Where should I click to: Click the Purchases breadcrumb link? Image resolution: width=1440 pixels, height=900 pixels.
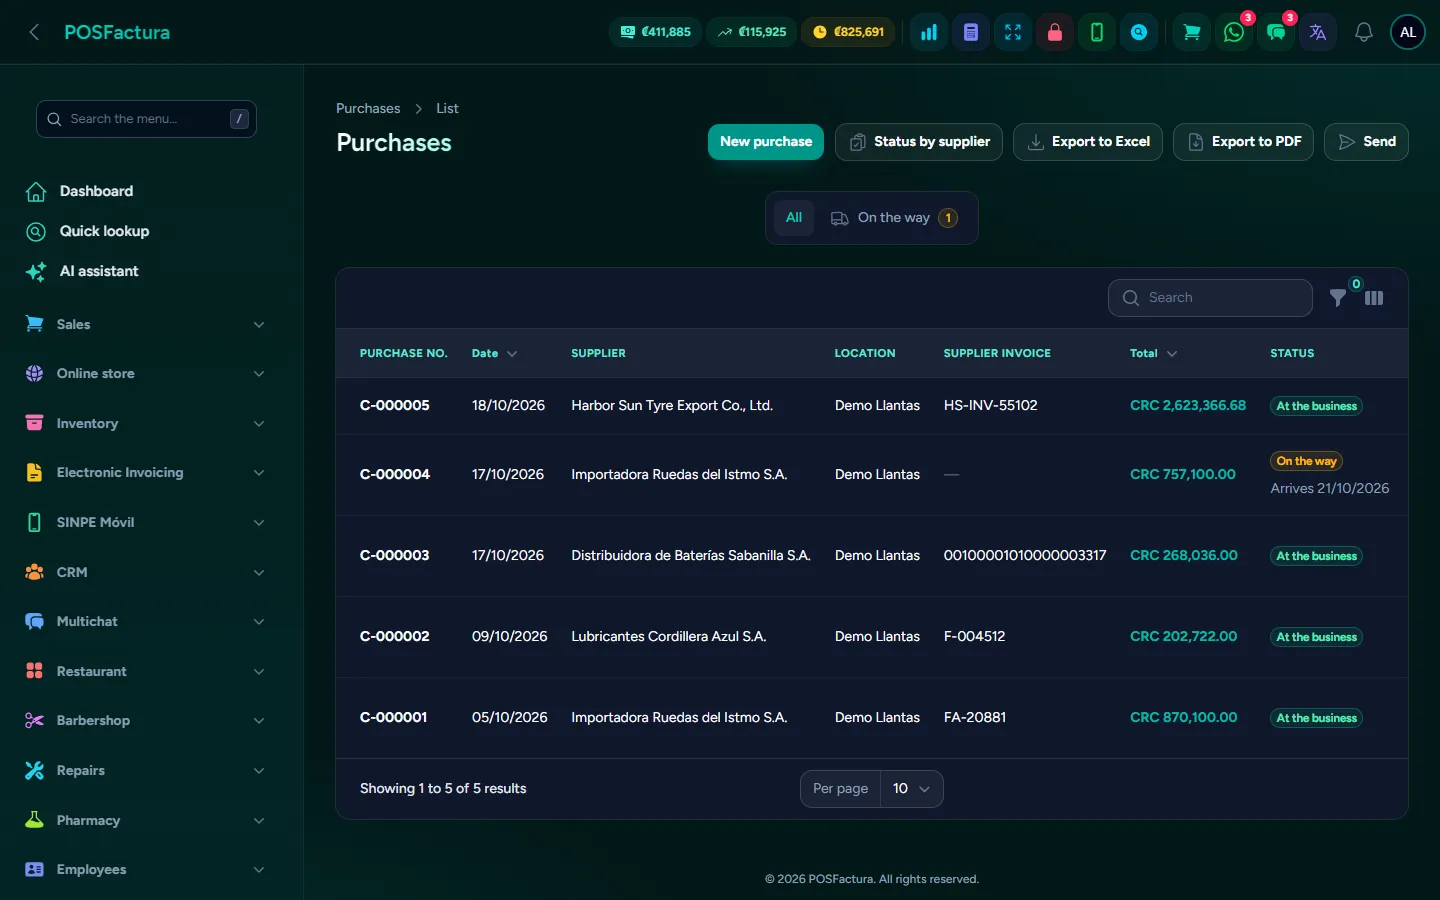(x=368, y=108)
